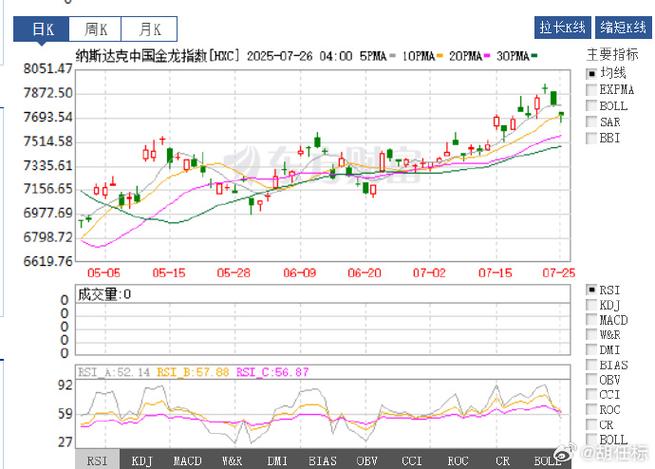Screen dimensions: 655x469
Task: Open the W&R tab in bottom bar
Action: point(232,460)
